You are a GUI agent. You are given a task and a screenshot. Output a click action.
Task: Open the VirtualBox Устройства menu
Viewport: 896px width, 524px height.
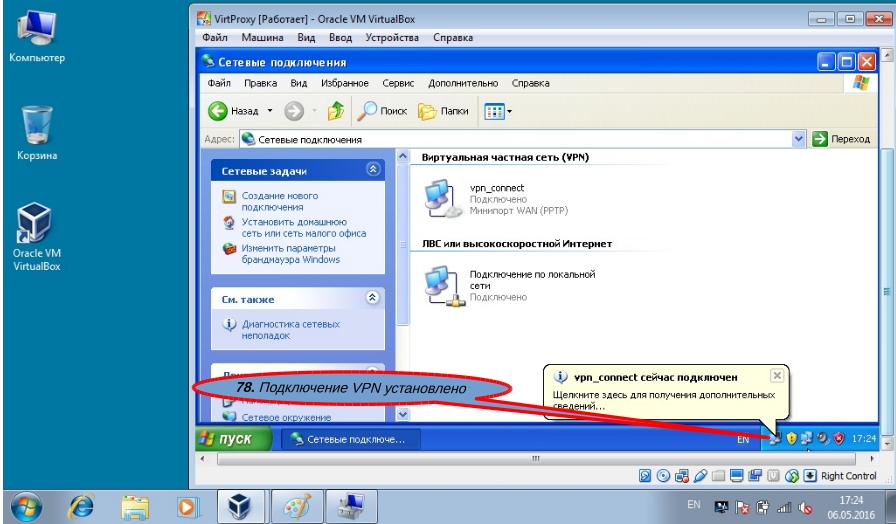(x=392, y=38)
